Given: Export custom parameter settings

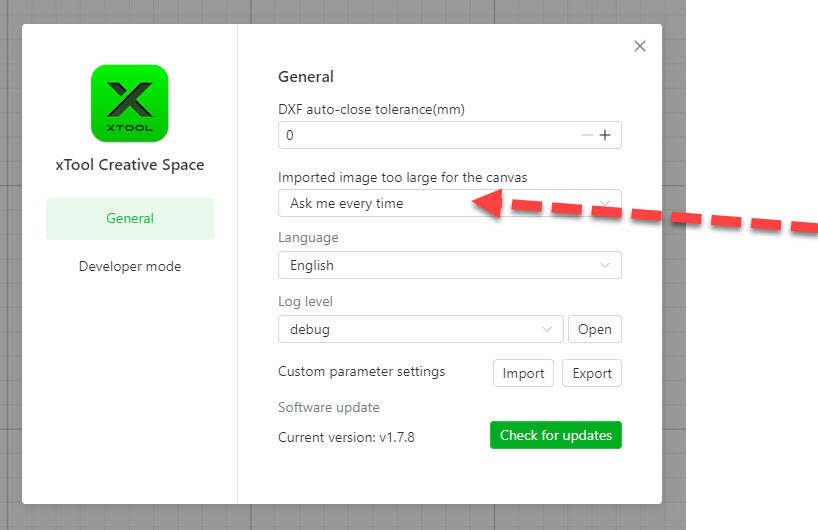Looking at the screenshot, I should tap(592, 373).
